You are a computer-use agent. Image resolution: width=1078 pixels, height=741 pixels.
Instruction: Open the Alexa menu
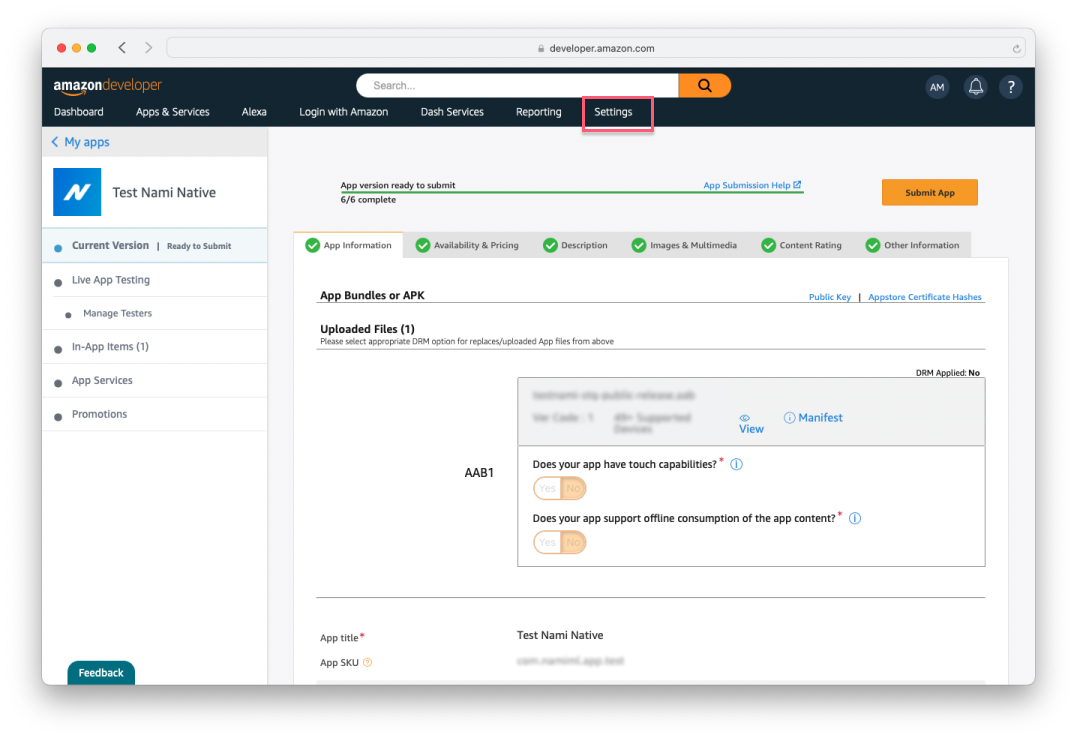(254, 111)
